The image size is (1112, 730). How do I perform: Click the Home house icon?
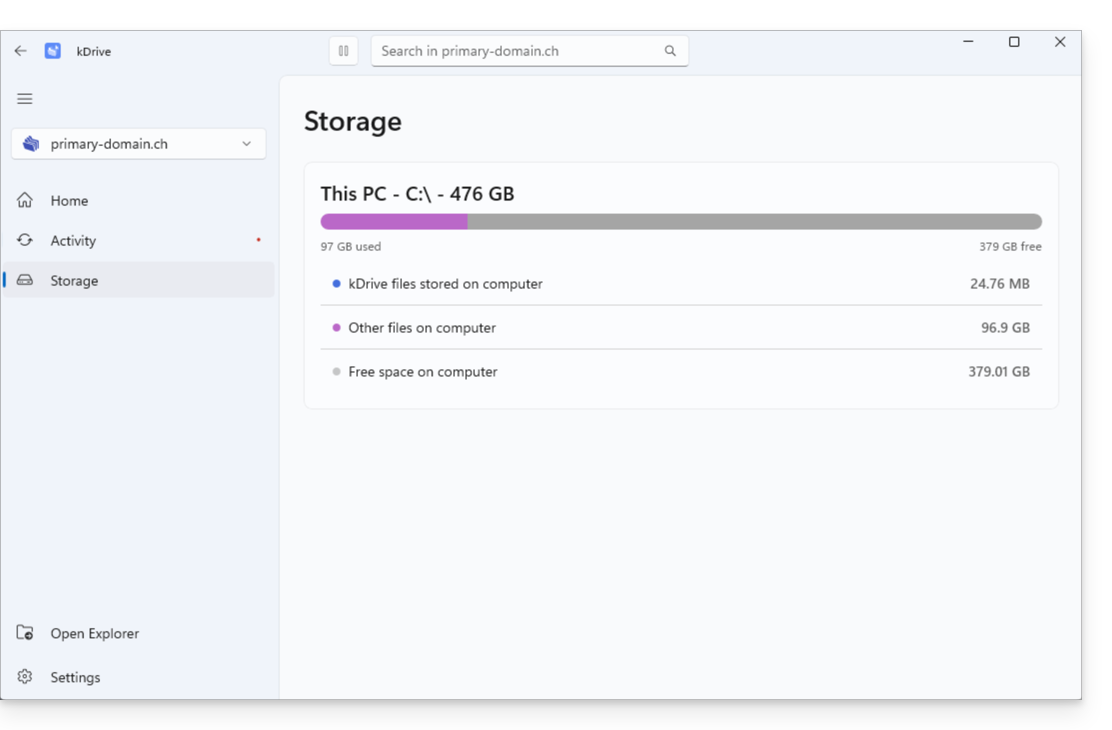25,201
